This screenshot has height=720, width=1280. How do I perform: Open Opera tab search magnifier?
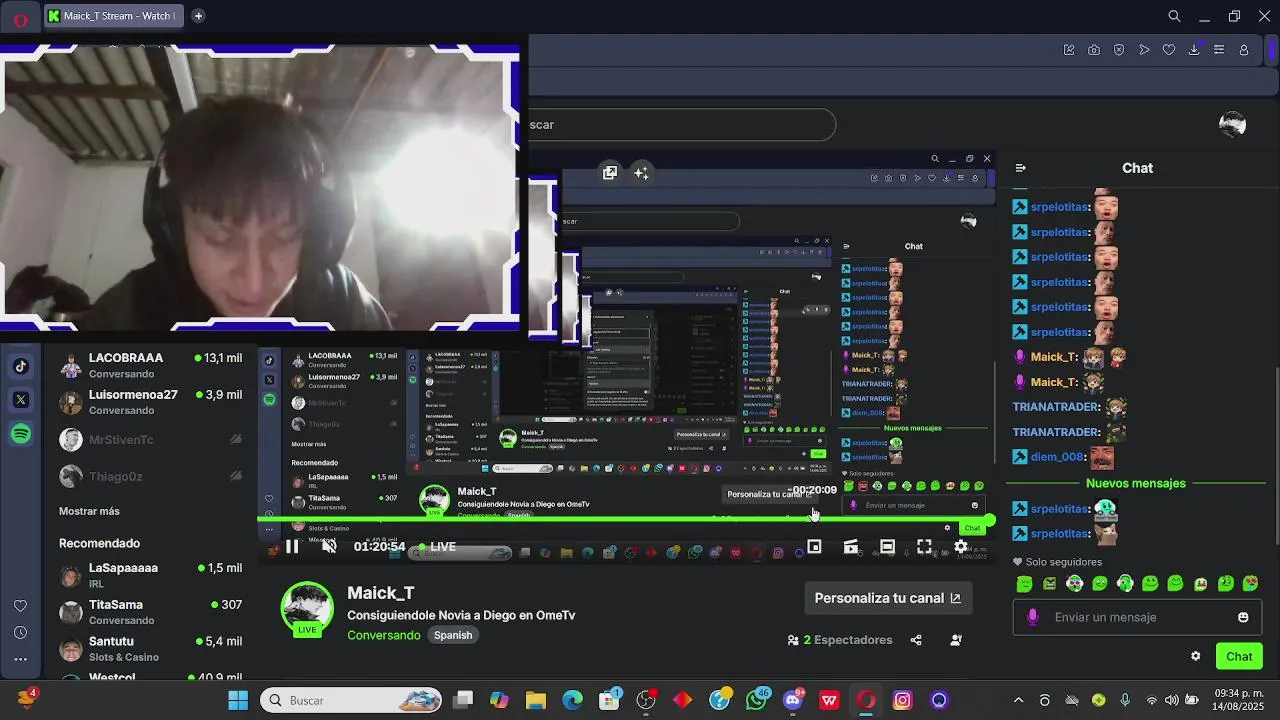click(1175, 16)
